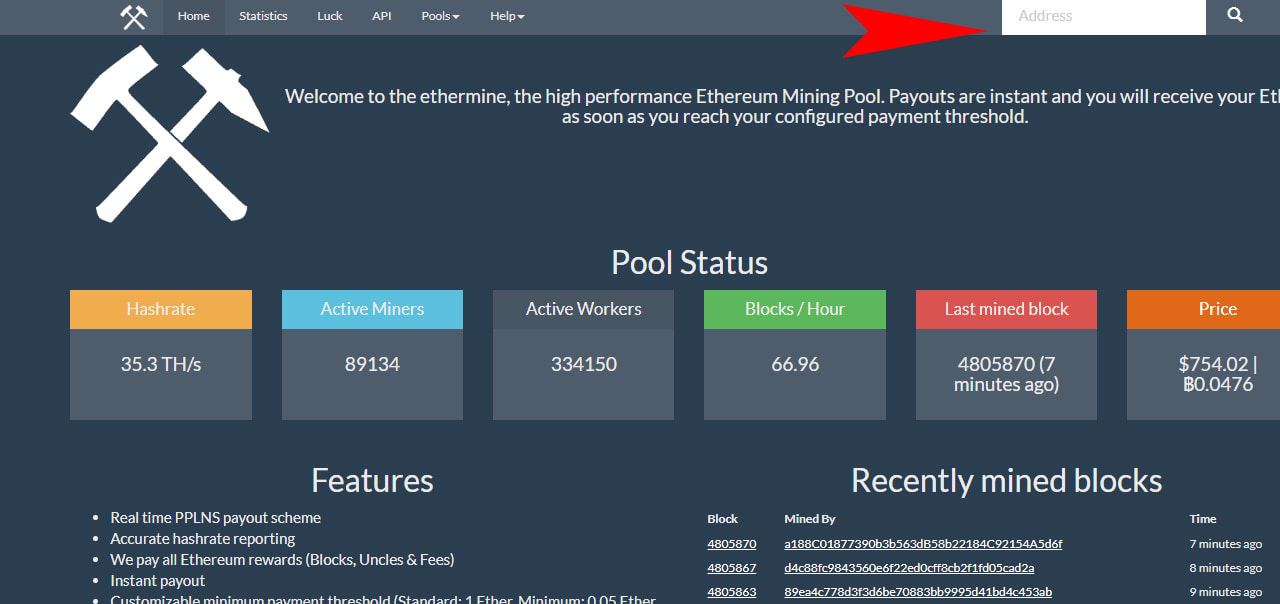Open the Luck page

point(330,16)
